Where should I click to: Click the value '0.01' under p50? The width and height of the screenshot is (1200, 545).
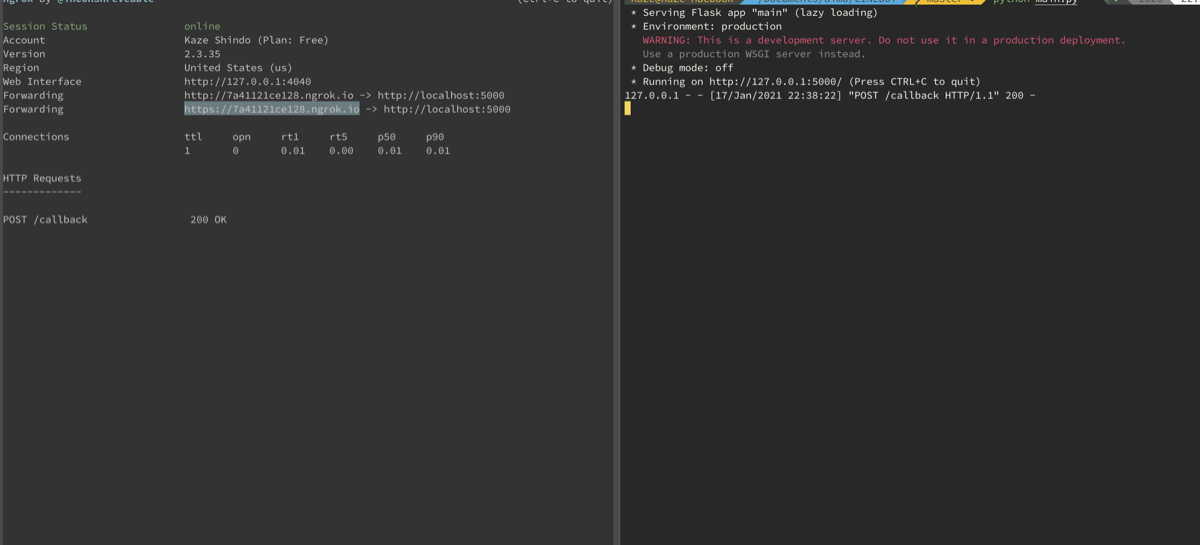coord(389,151)
